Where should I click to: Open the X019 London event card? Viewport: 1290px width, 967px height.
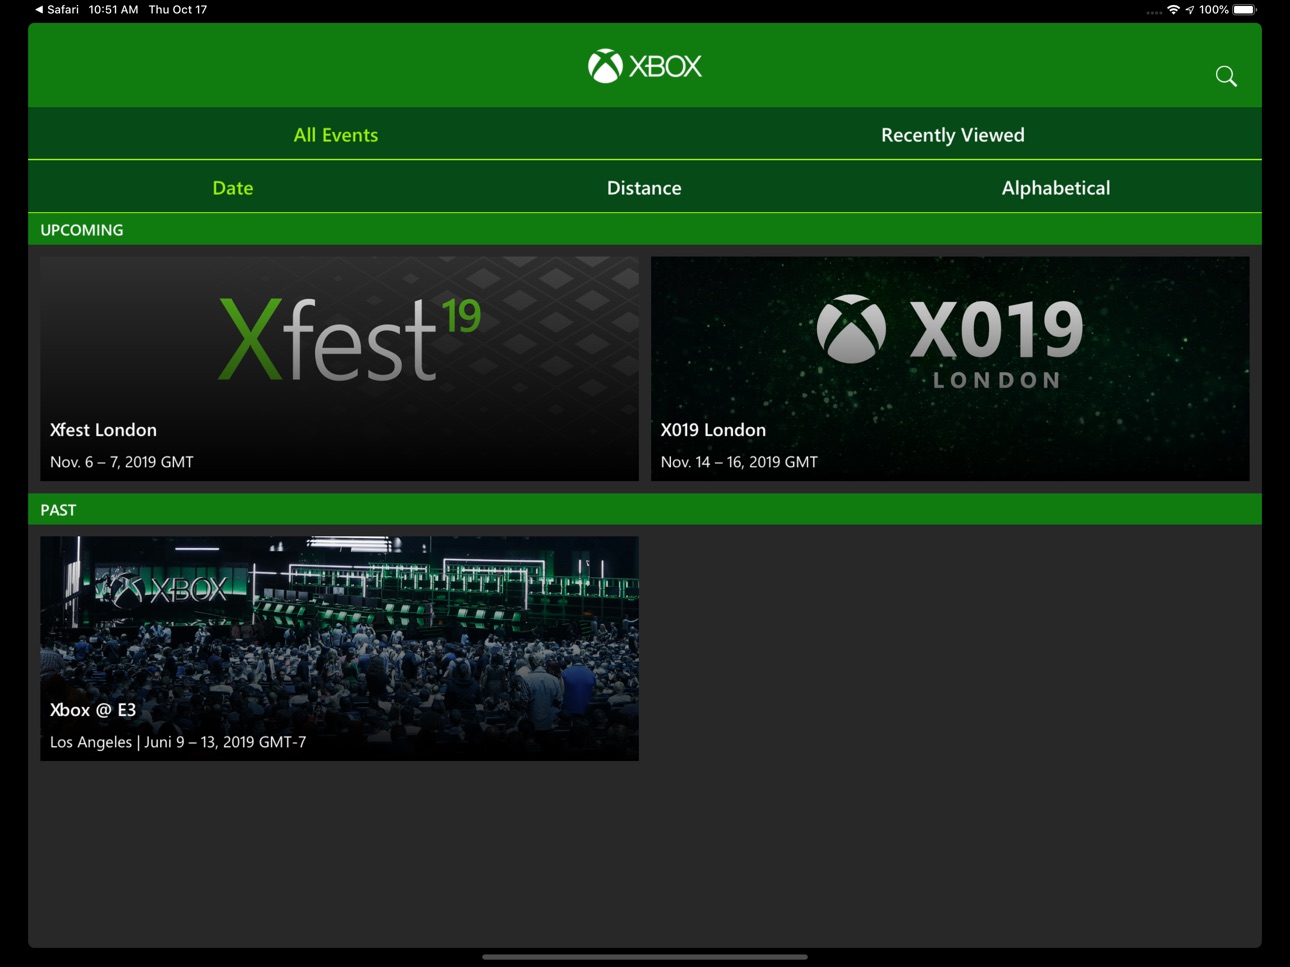(950, 368)
